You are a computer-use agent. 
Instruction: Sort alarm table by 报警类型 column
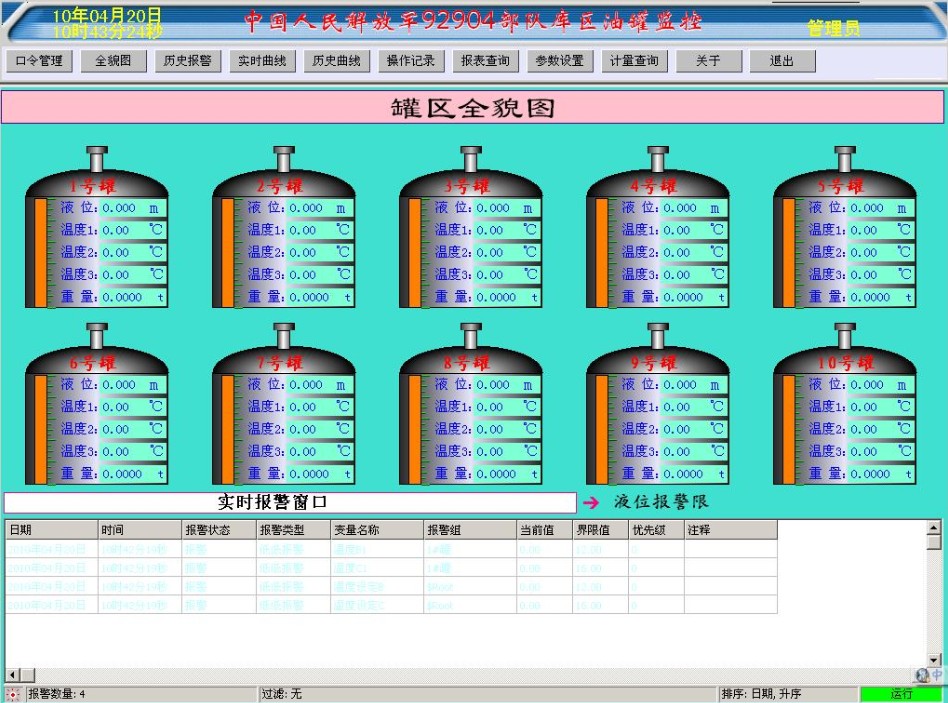tap(292, 530)
